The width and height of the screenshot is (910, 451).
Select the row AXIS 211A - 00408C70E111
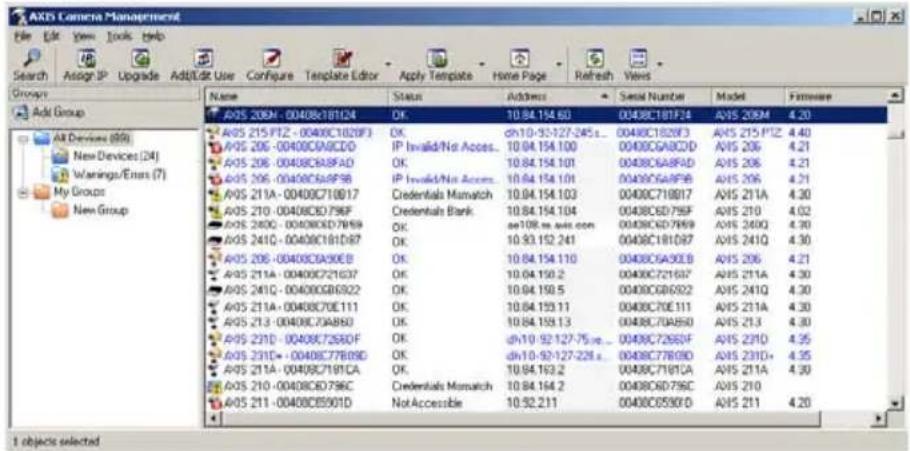[547, 305]
